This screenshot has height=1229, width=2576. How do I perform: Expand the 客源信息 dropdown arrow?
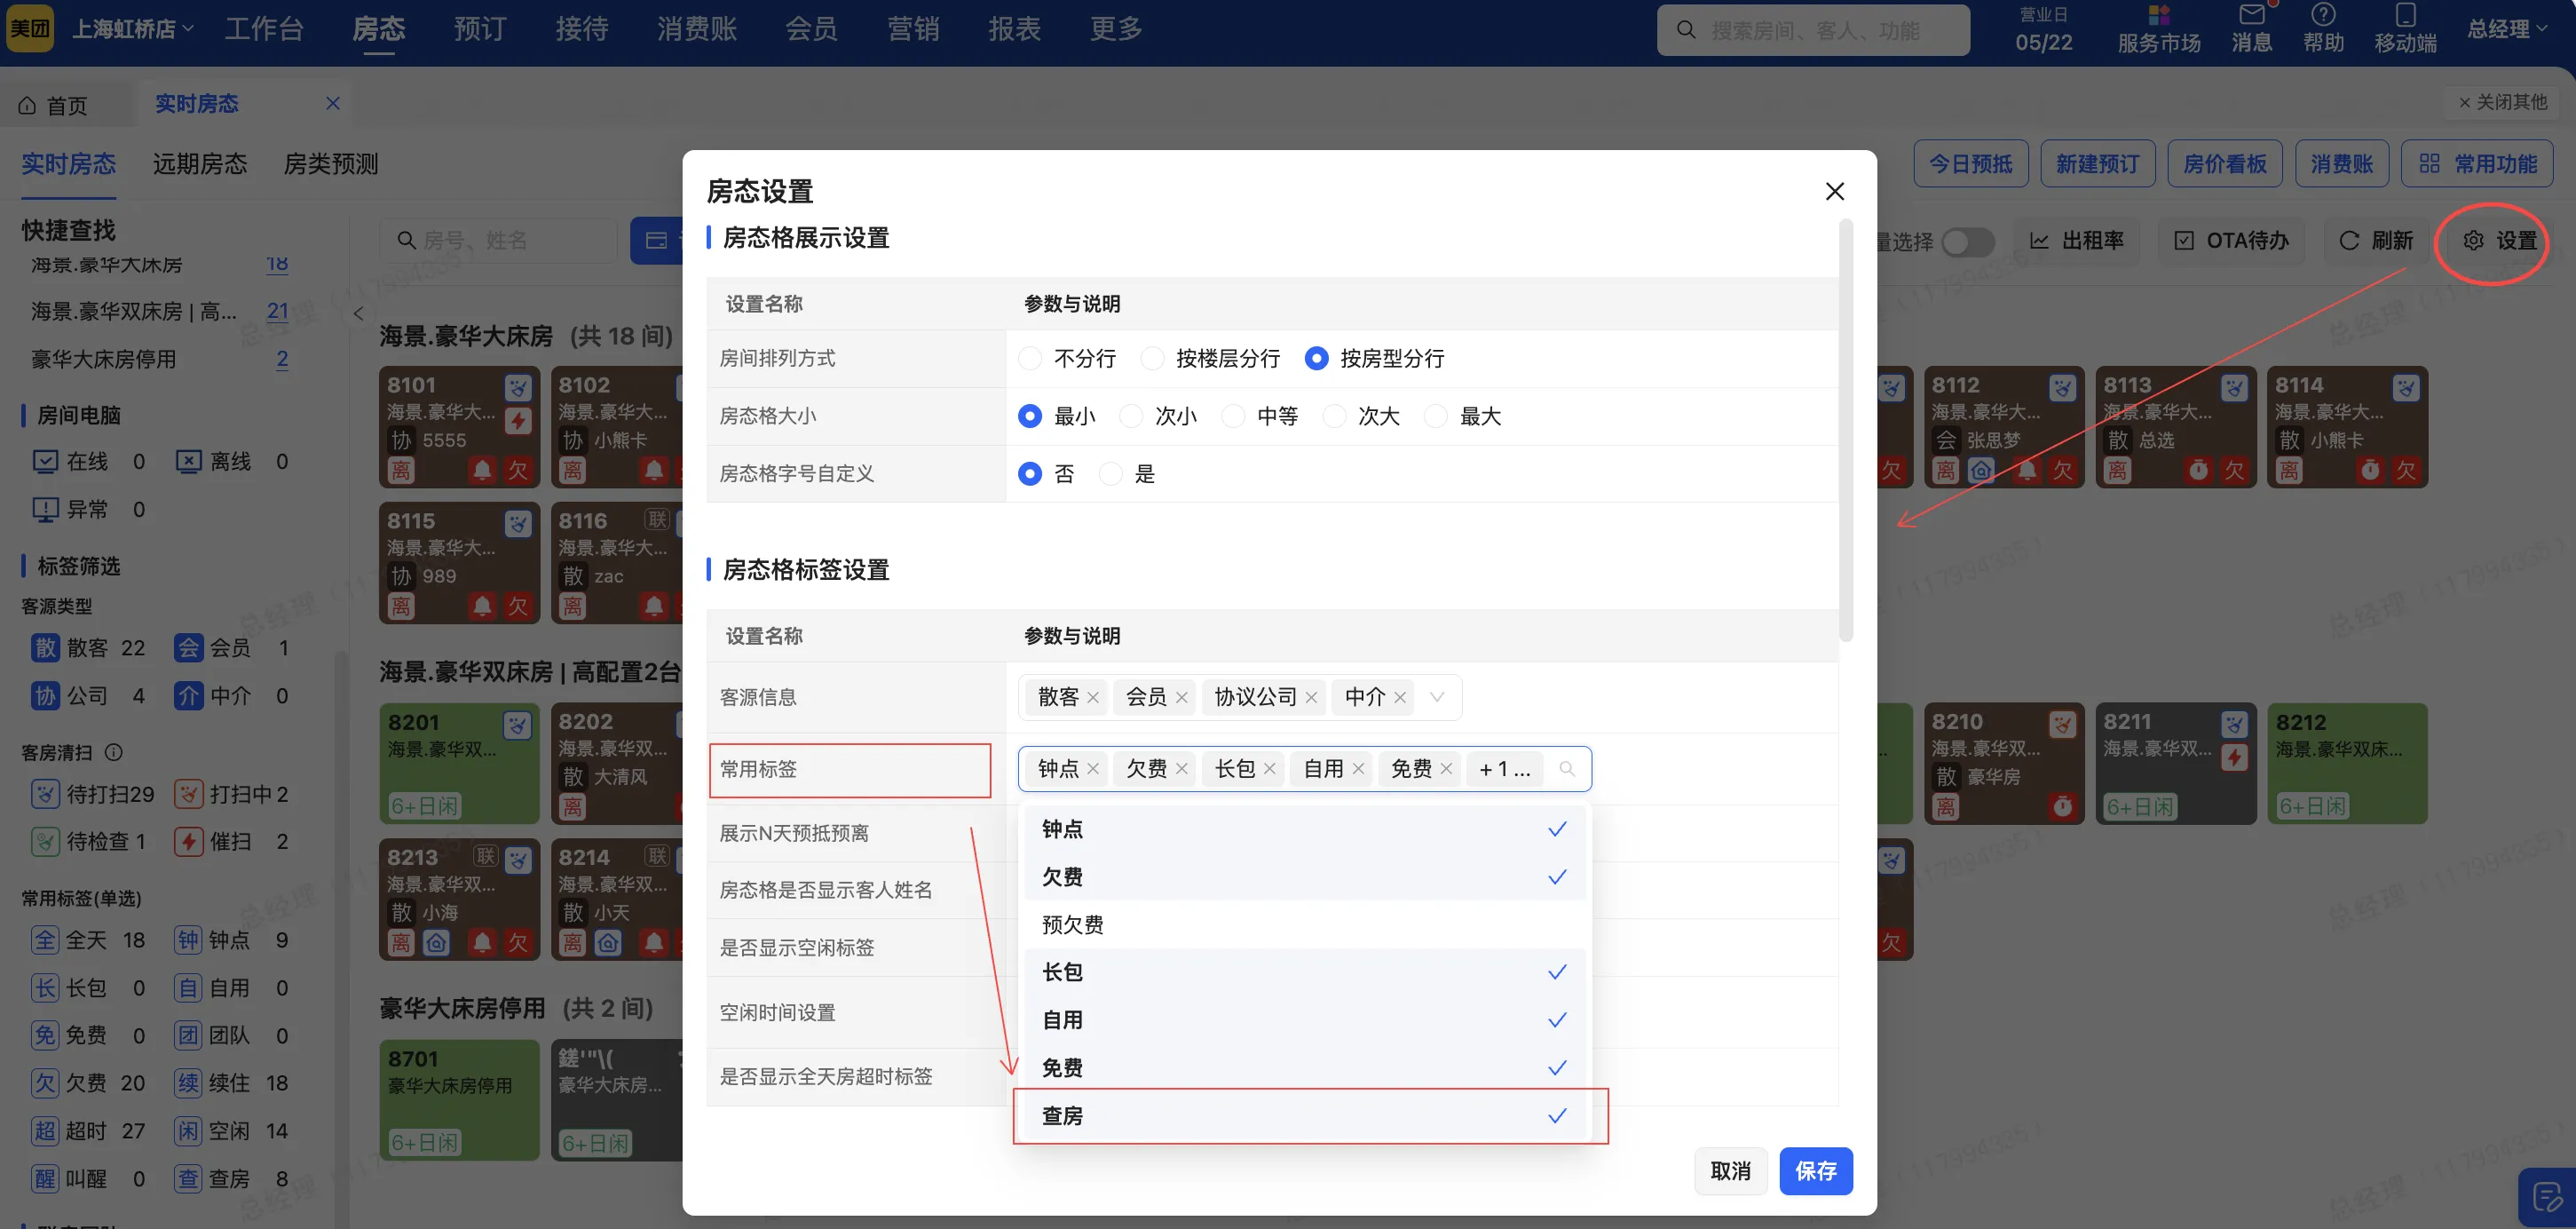1436,697
